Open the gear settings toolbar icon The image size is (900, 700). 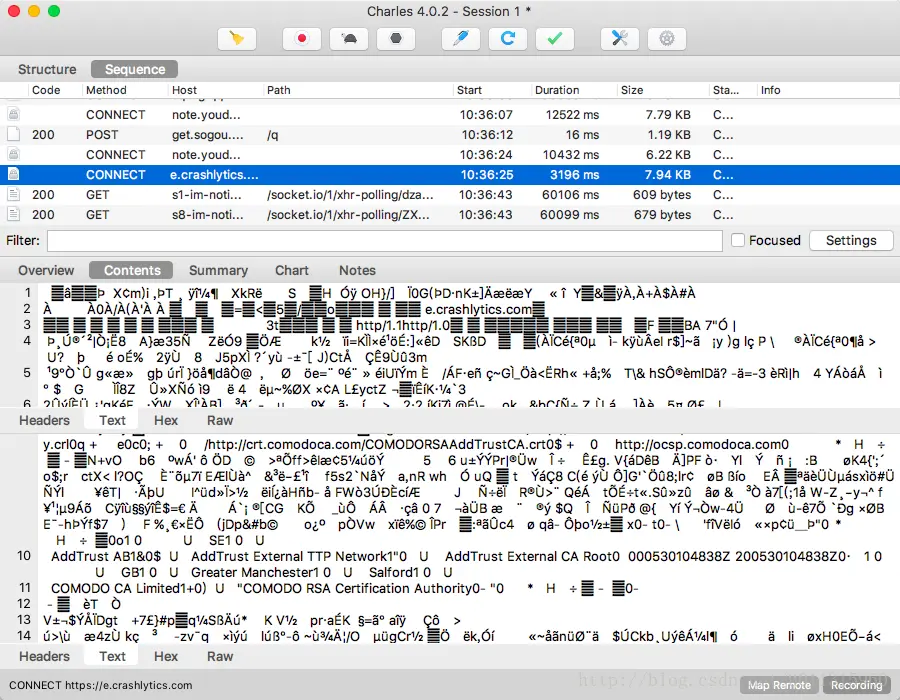[667, 39]
